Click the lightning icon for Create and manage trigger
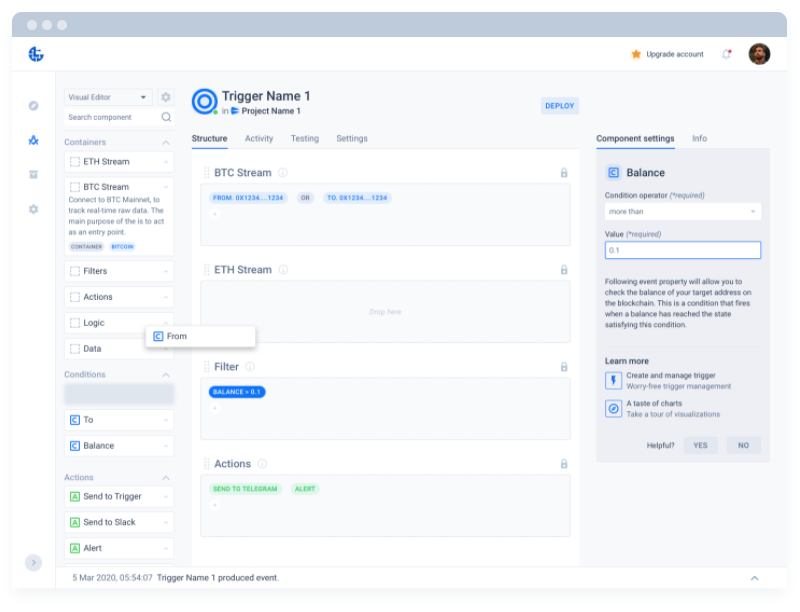The height and width of the screenshot is (612, 800). 613,380
